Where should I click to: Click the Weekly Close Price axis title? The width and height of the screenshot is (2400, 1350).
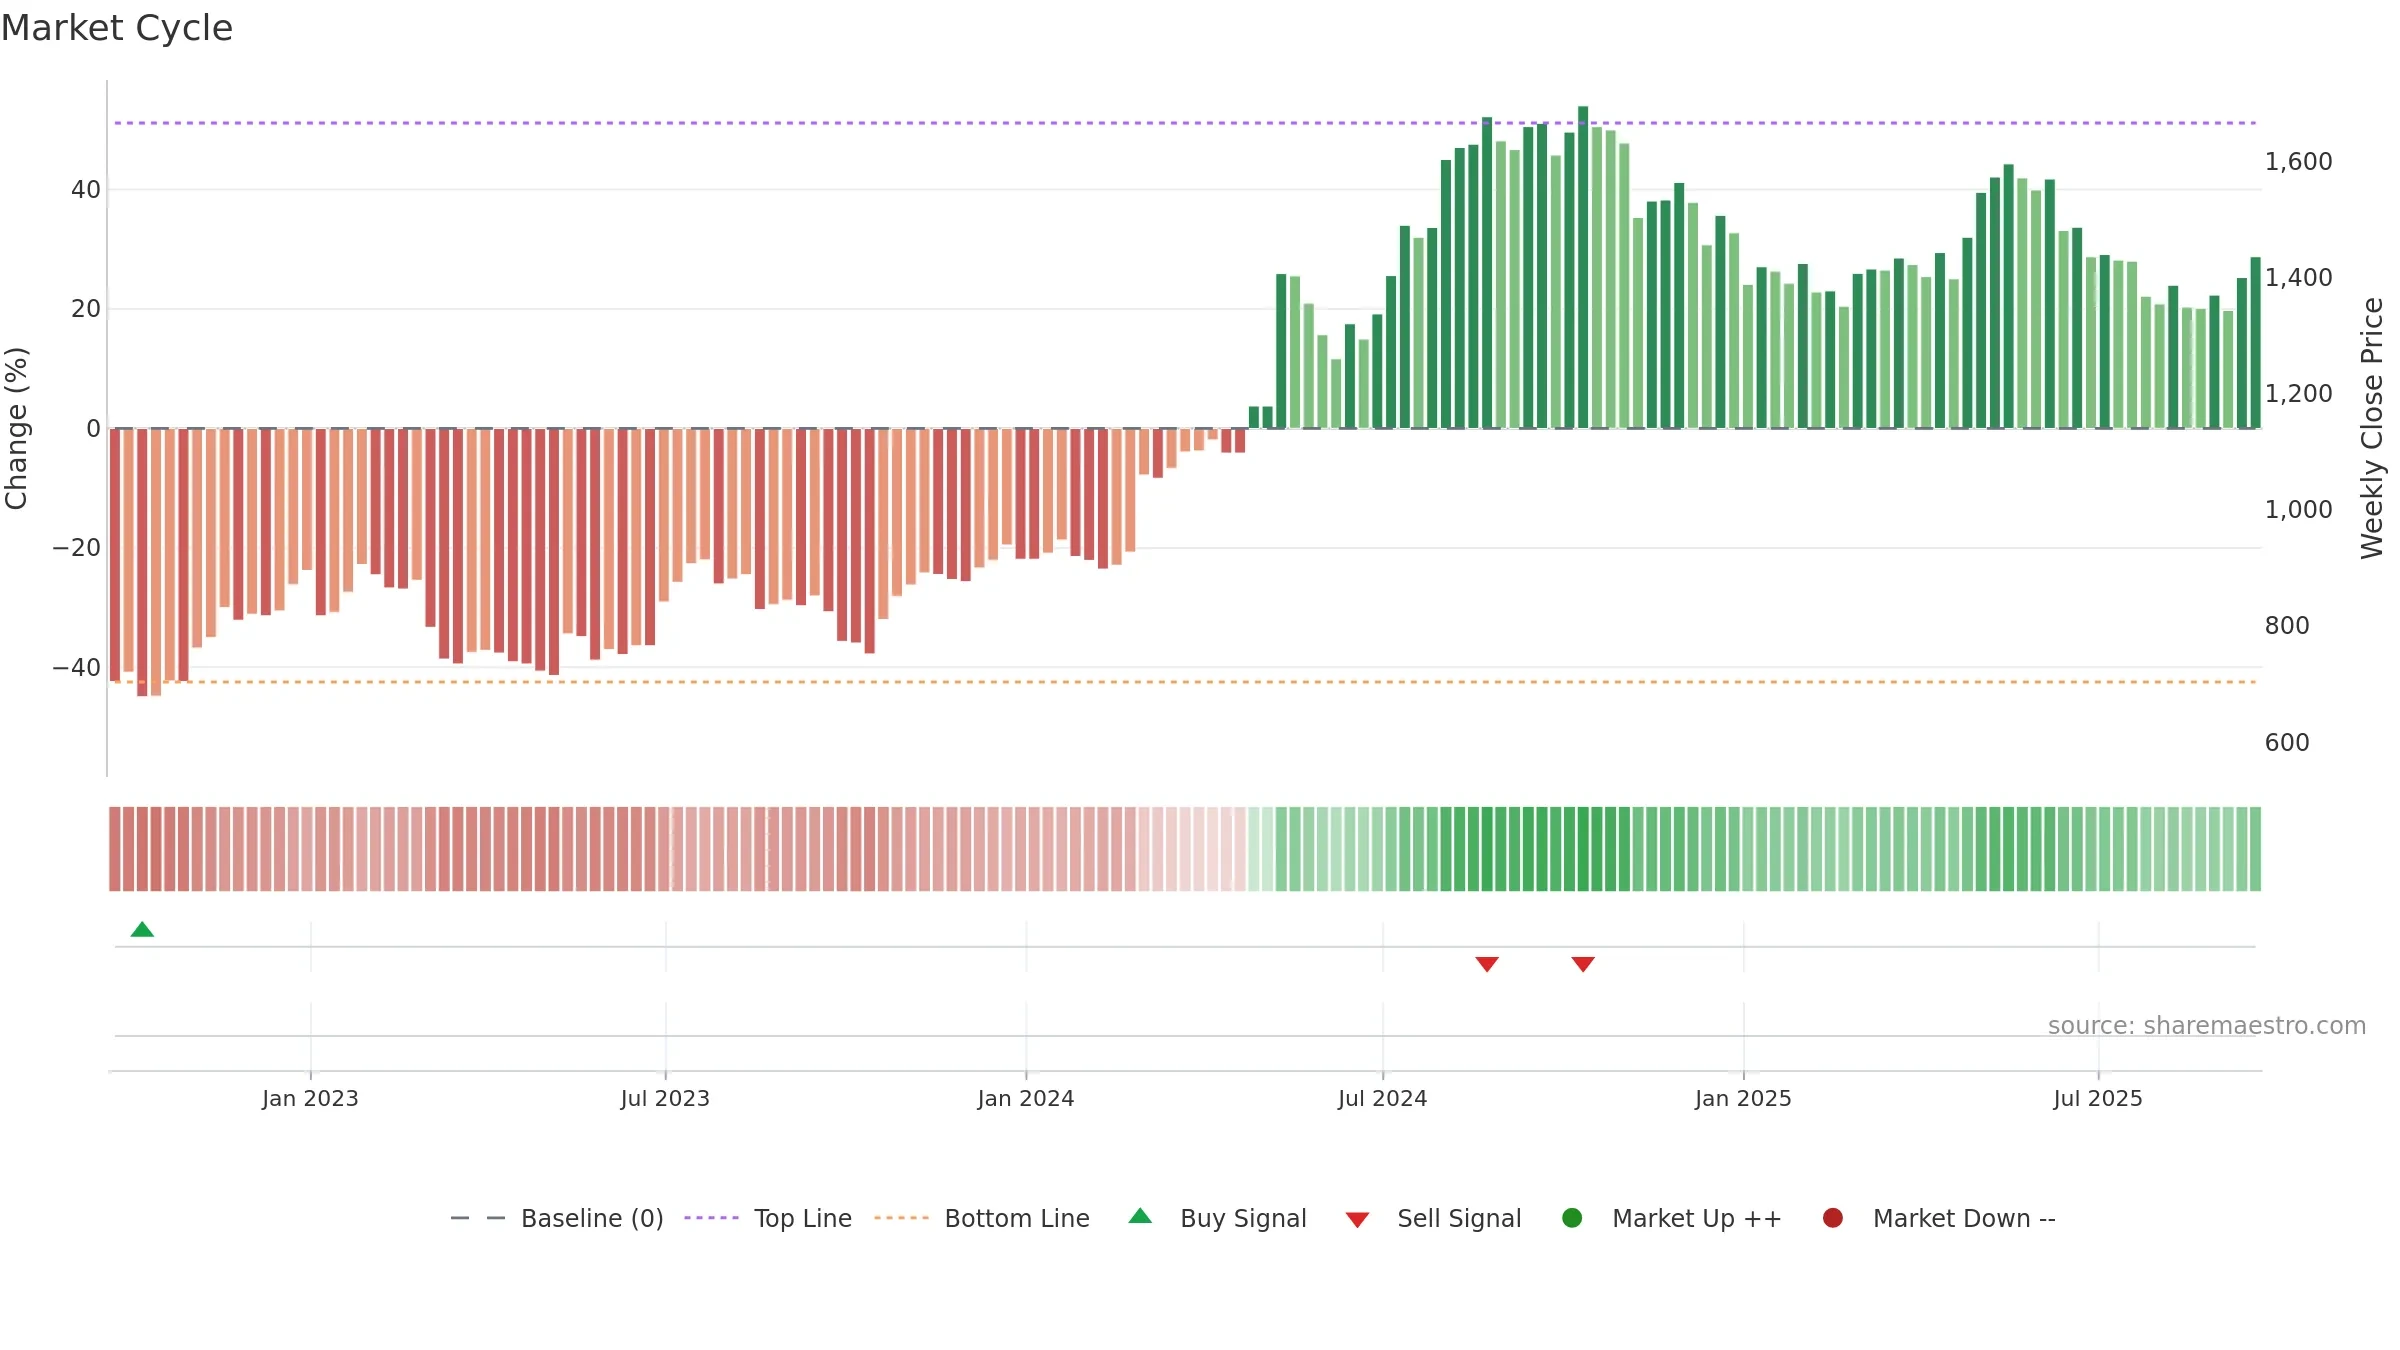pos(2373,428)
